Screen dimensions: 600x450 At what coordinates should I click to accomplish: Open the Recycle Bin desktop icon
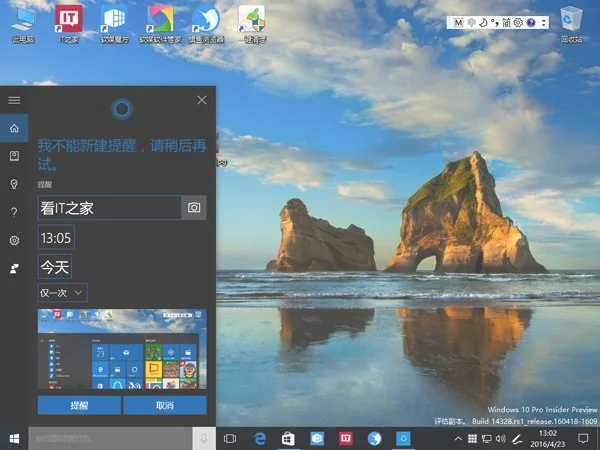click(x=571, y=23)
